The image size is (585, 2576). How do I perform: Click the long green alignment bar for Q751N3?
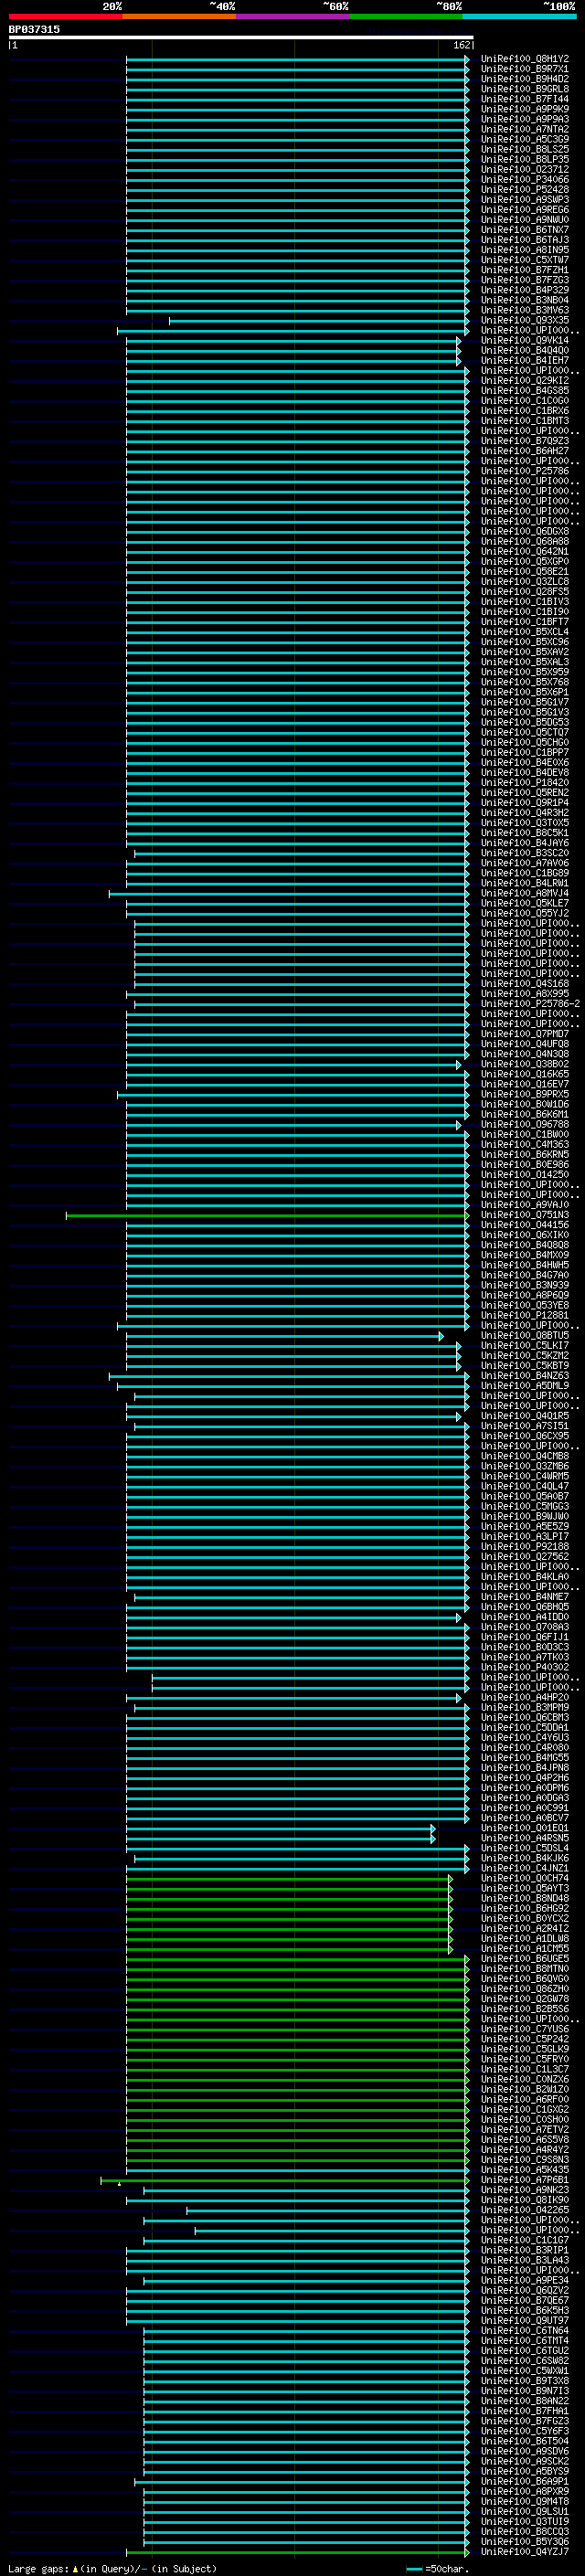[266, 1215]
